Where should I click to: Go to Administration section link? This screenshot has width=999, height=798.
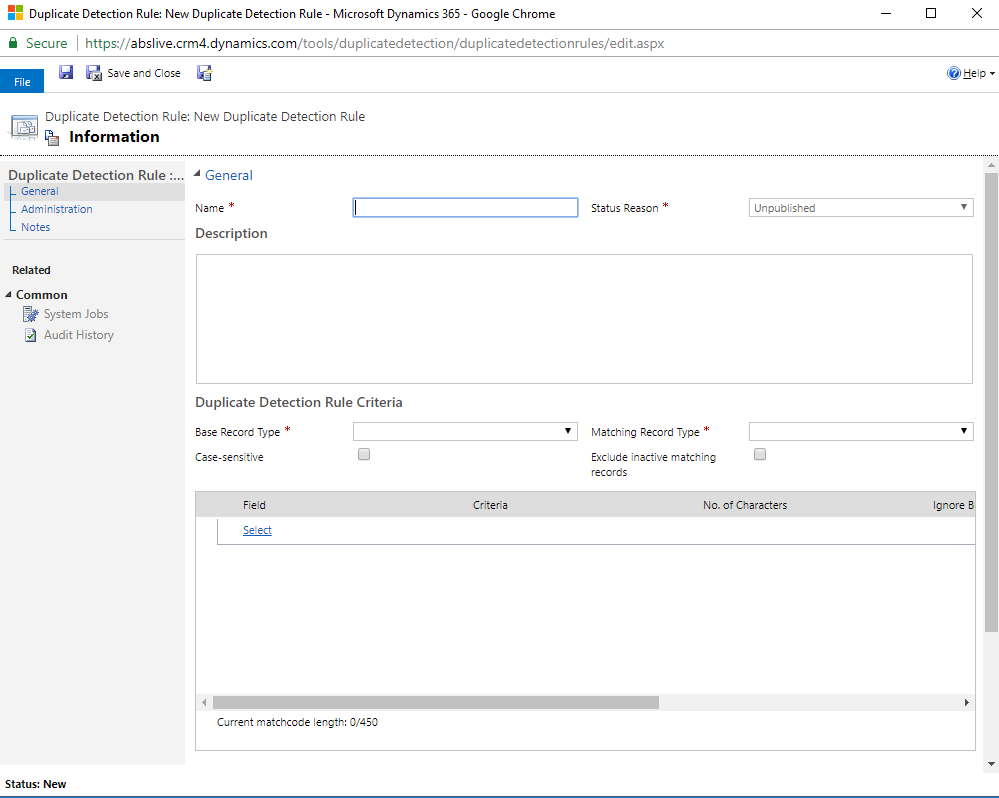pyautogui.click(x=57, y=209)
